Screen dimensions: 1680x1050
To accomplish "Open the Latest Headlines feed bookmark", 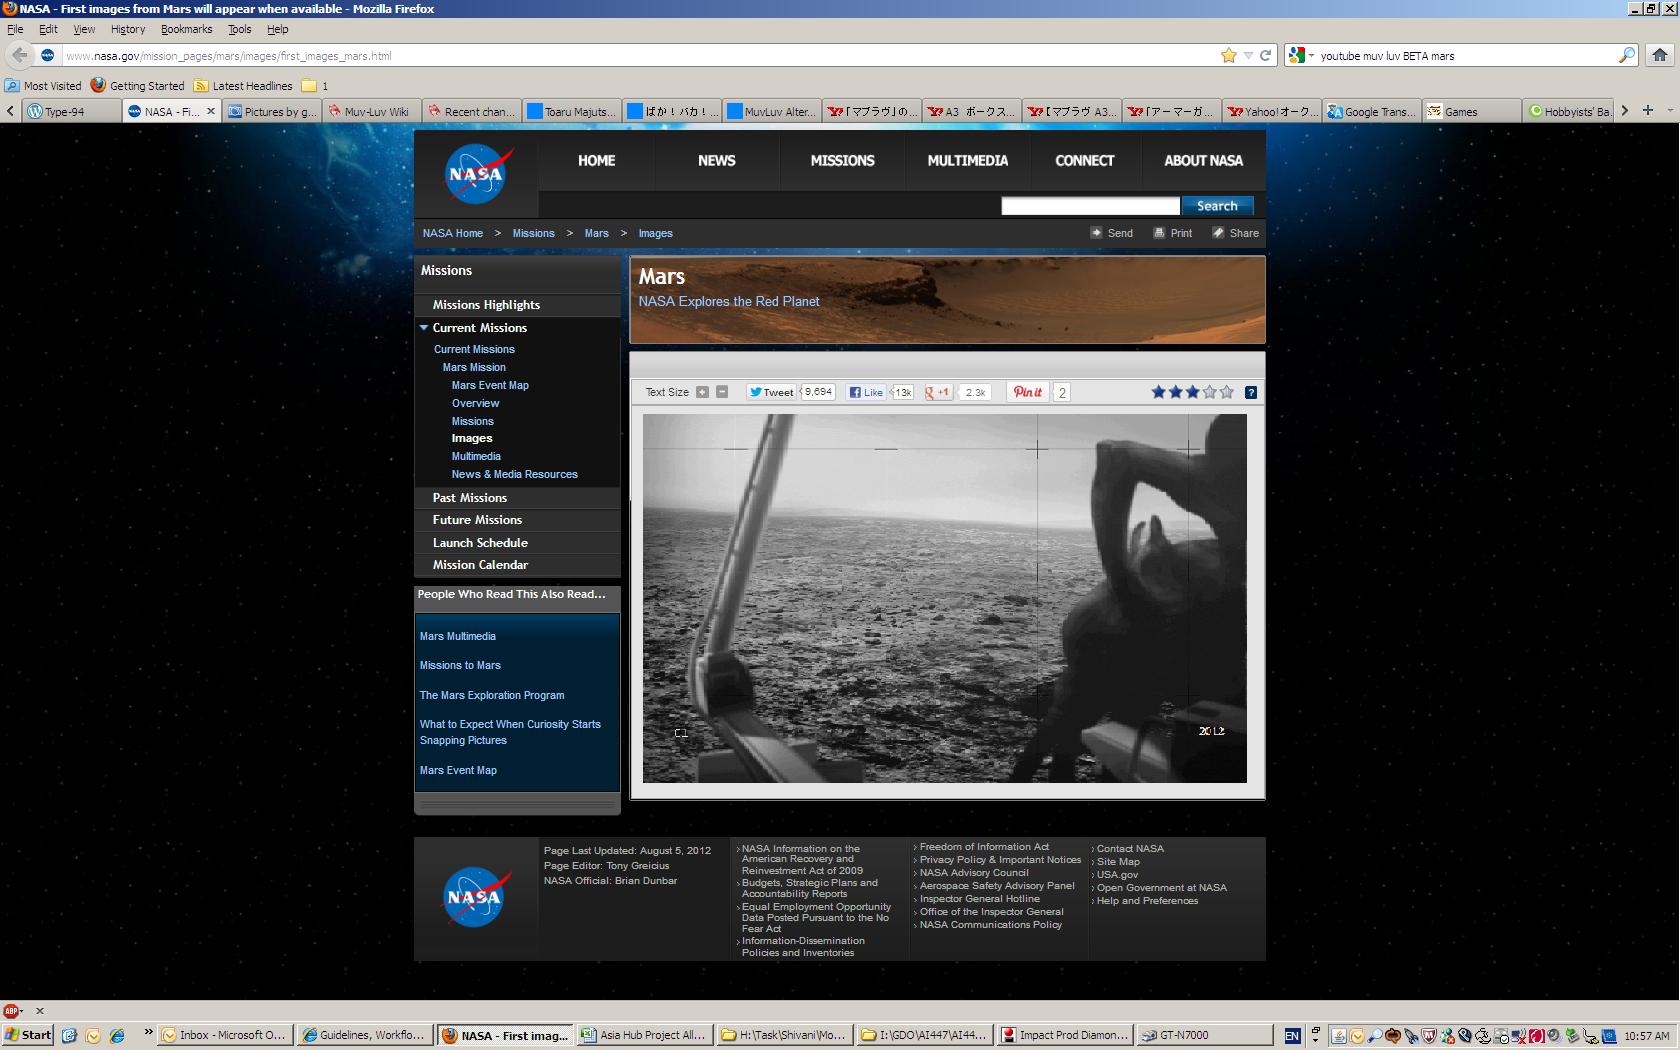I will coord(243,86).
